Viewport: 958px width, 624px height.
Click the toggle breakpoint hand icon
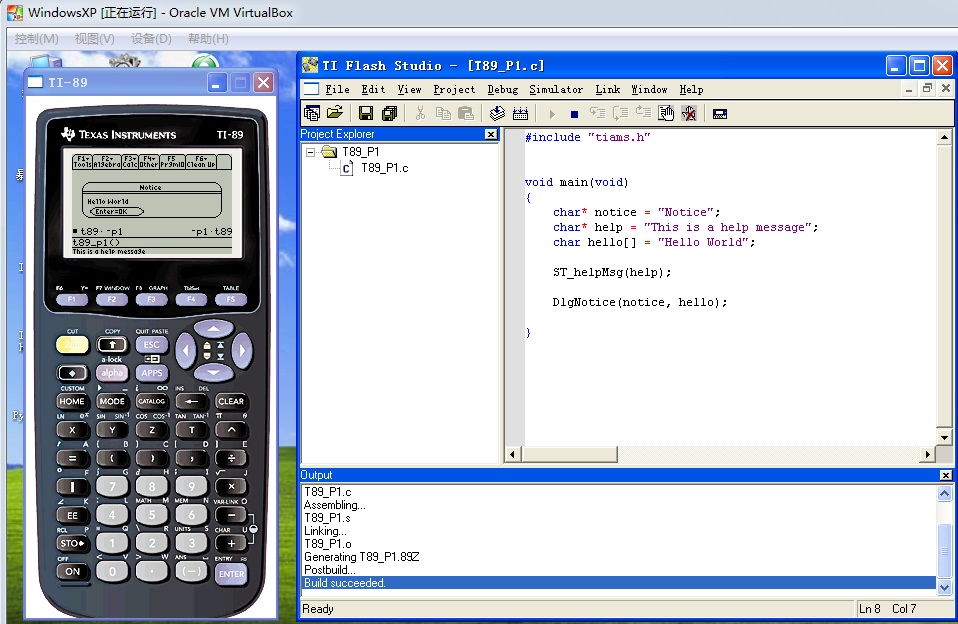click(x=666, y=113)
